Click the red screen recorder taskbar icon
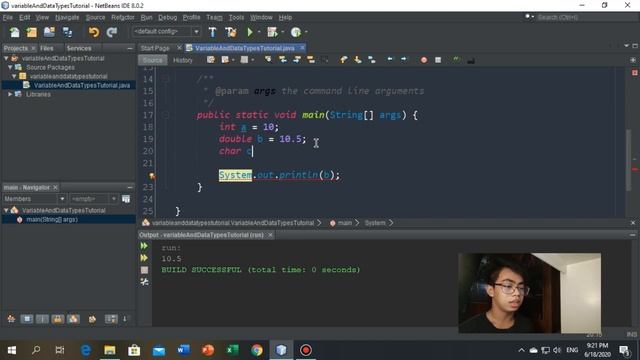640x360 pixels. (306, 350)
